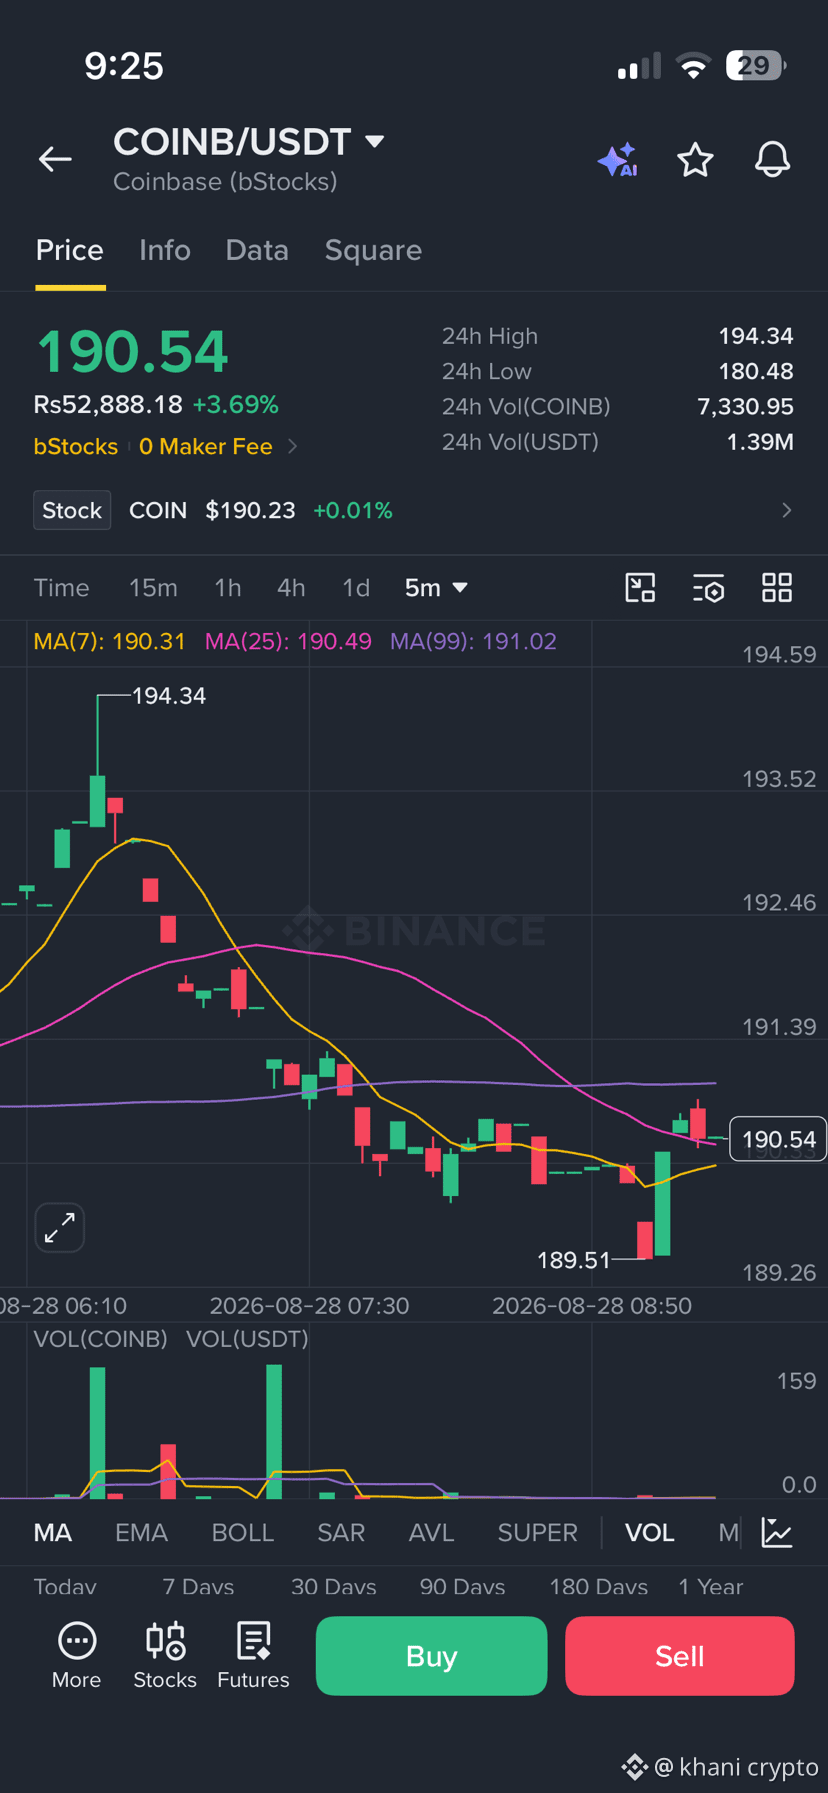Switch to the Square tab
The image size is (828, 1793).
[x=373, y=250]
